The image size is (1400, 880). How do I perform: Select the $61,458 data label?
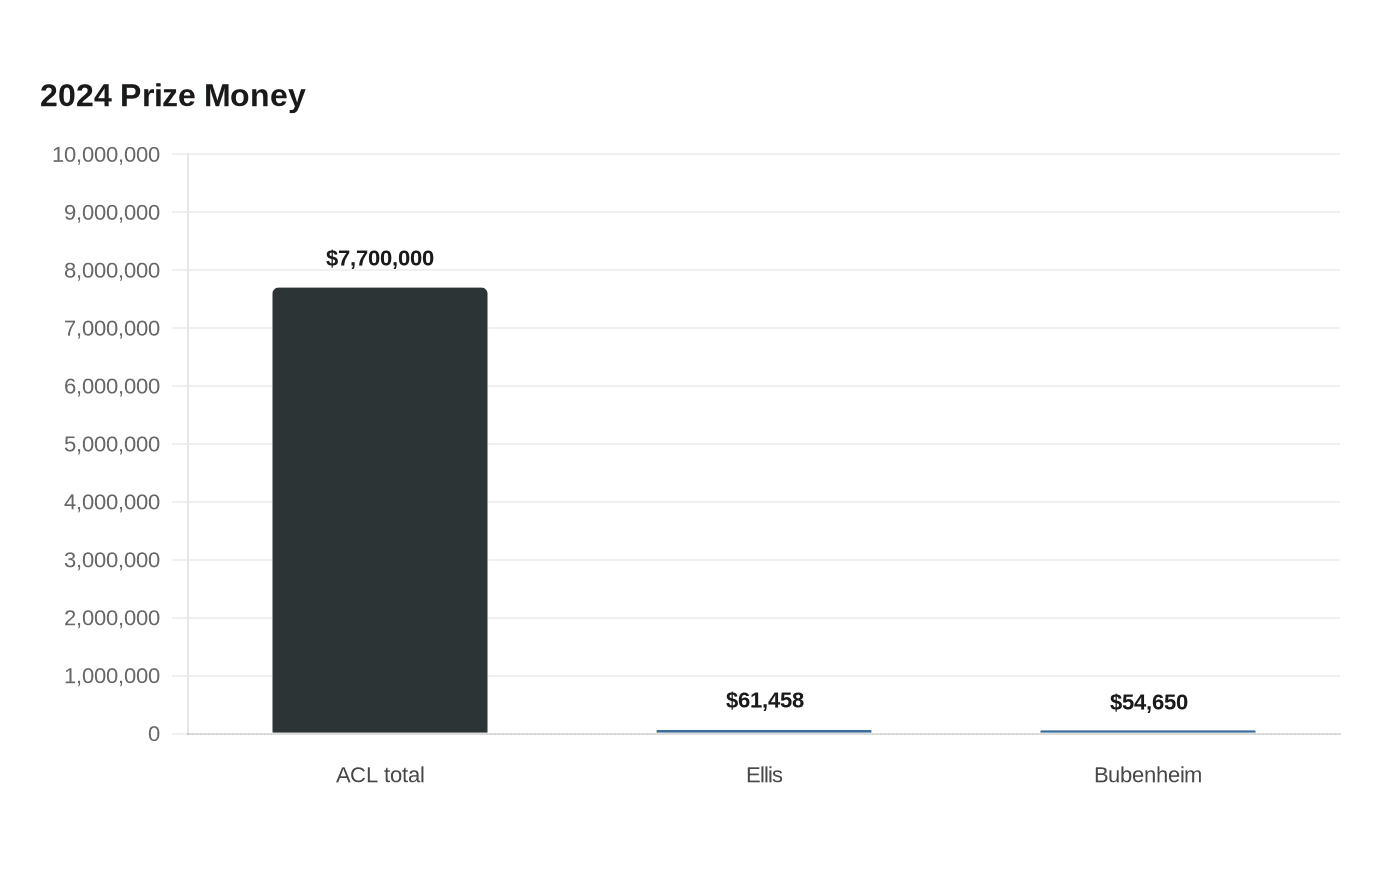click(765, 700)
